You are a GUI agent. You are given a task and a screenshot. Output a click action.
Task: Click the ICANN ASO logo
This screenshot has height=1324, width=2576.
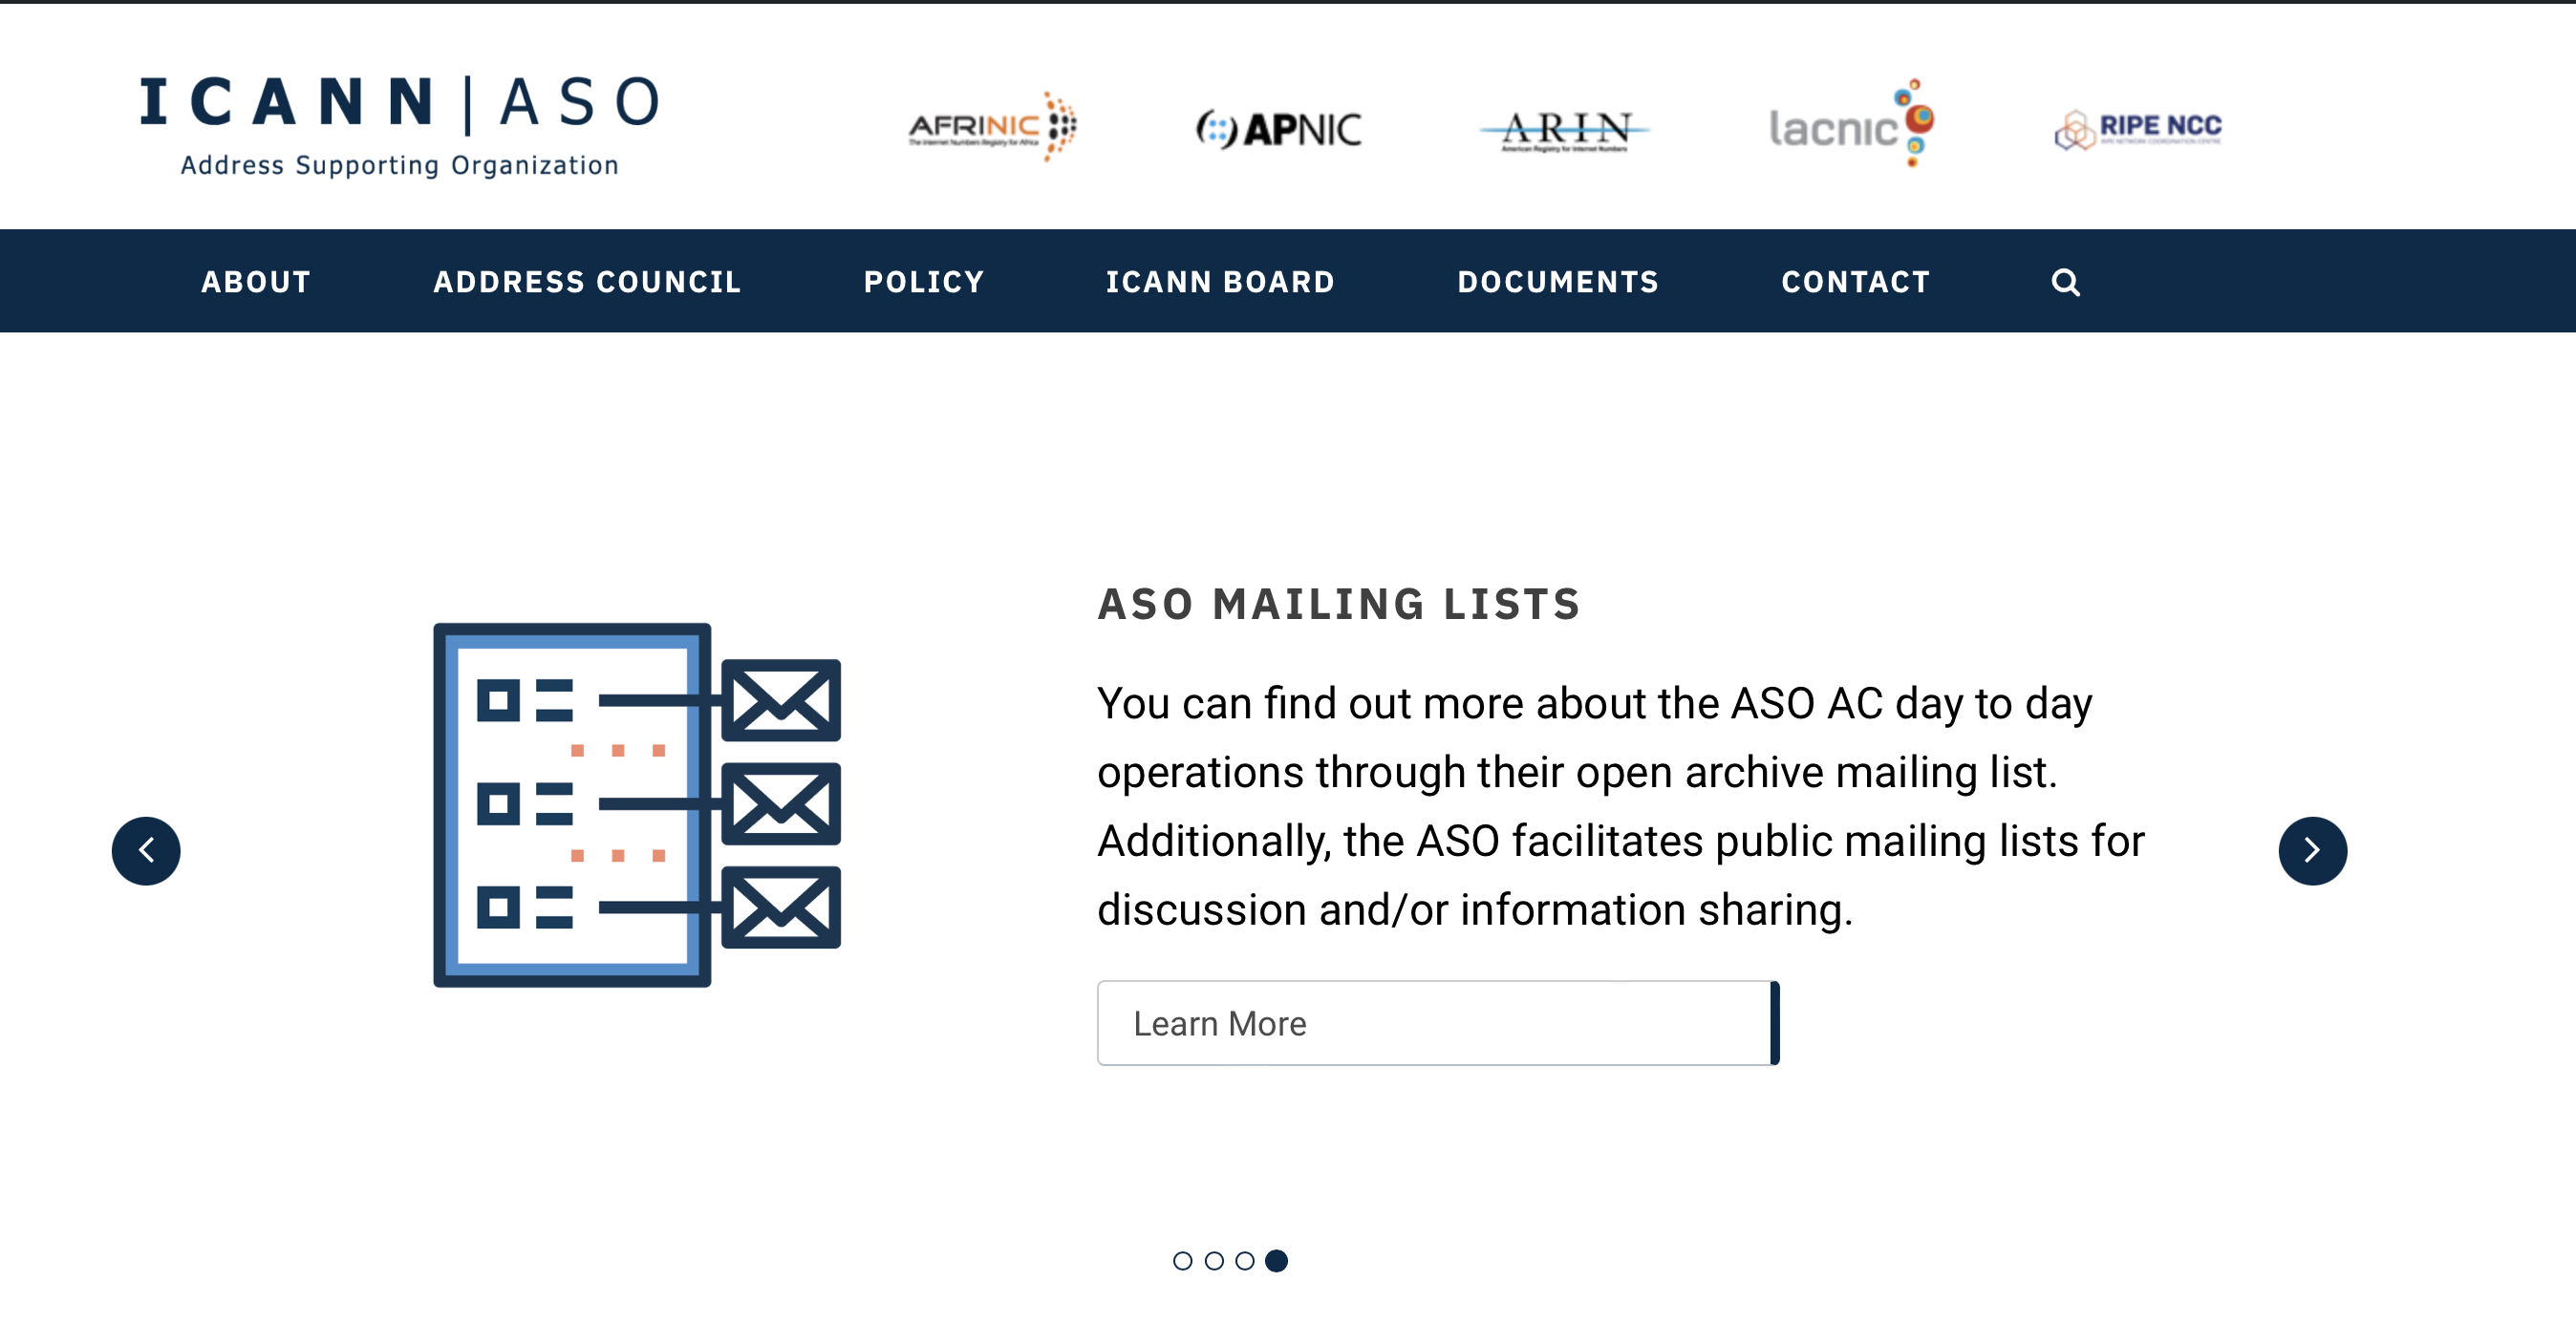pos(400,125)
